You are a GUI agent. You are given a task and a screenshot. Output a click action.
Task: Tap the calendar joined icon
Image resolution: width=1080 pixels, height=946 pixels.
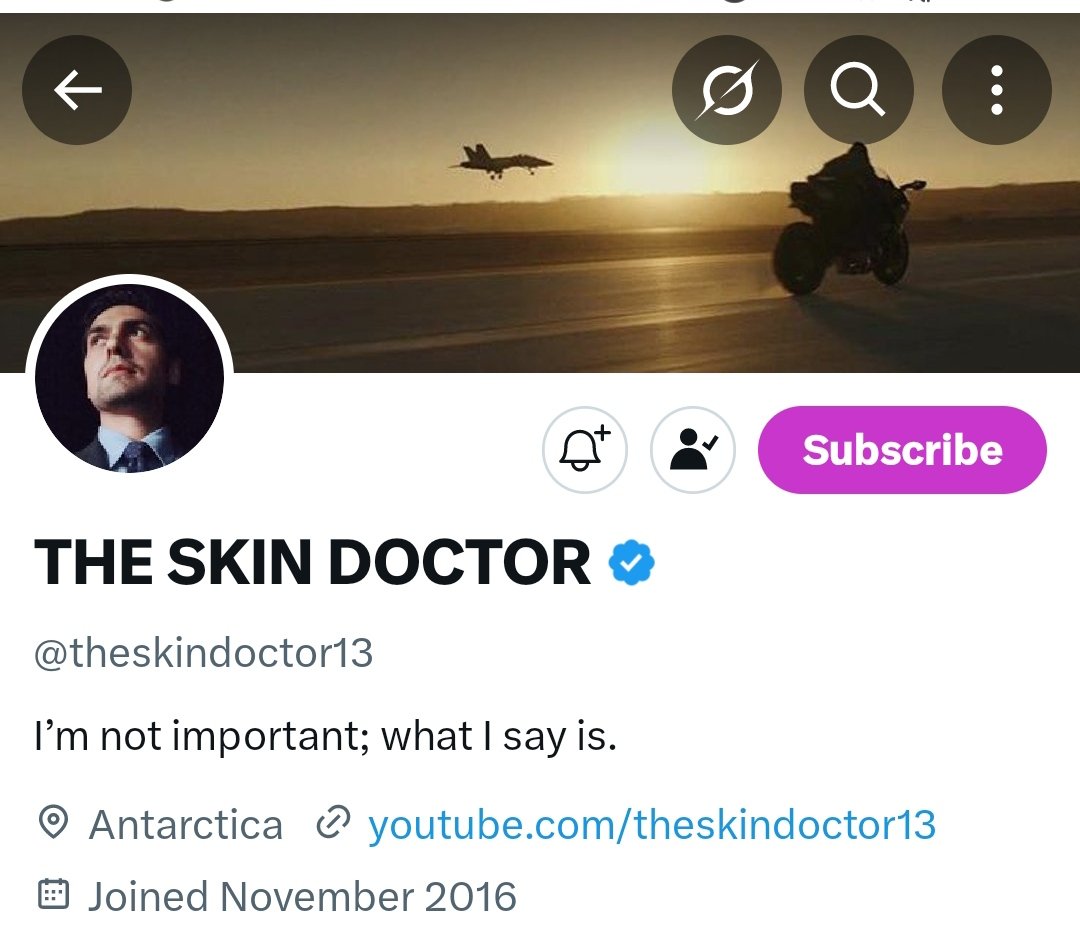(x=53, y=894)
